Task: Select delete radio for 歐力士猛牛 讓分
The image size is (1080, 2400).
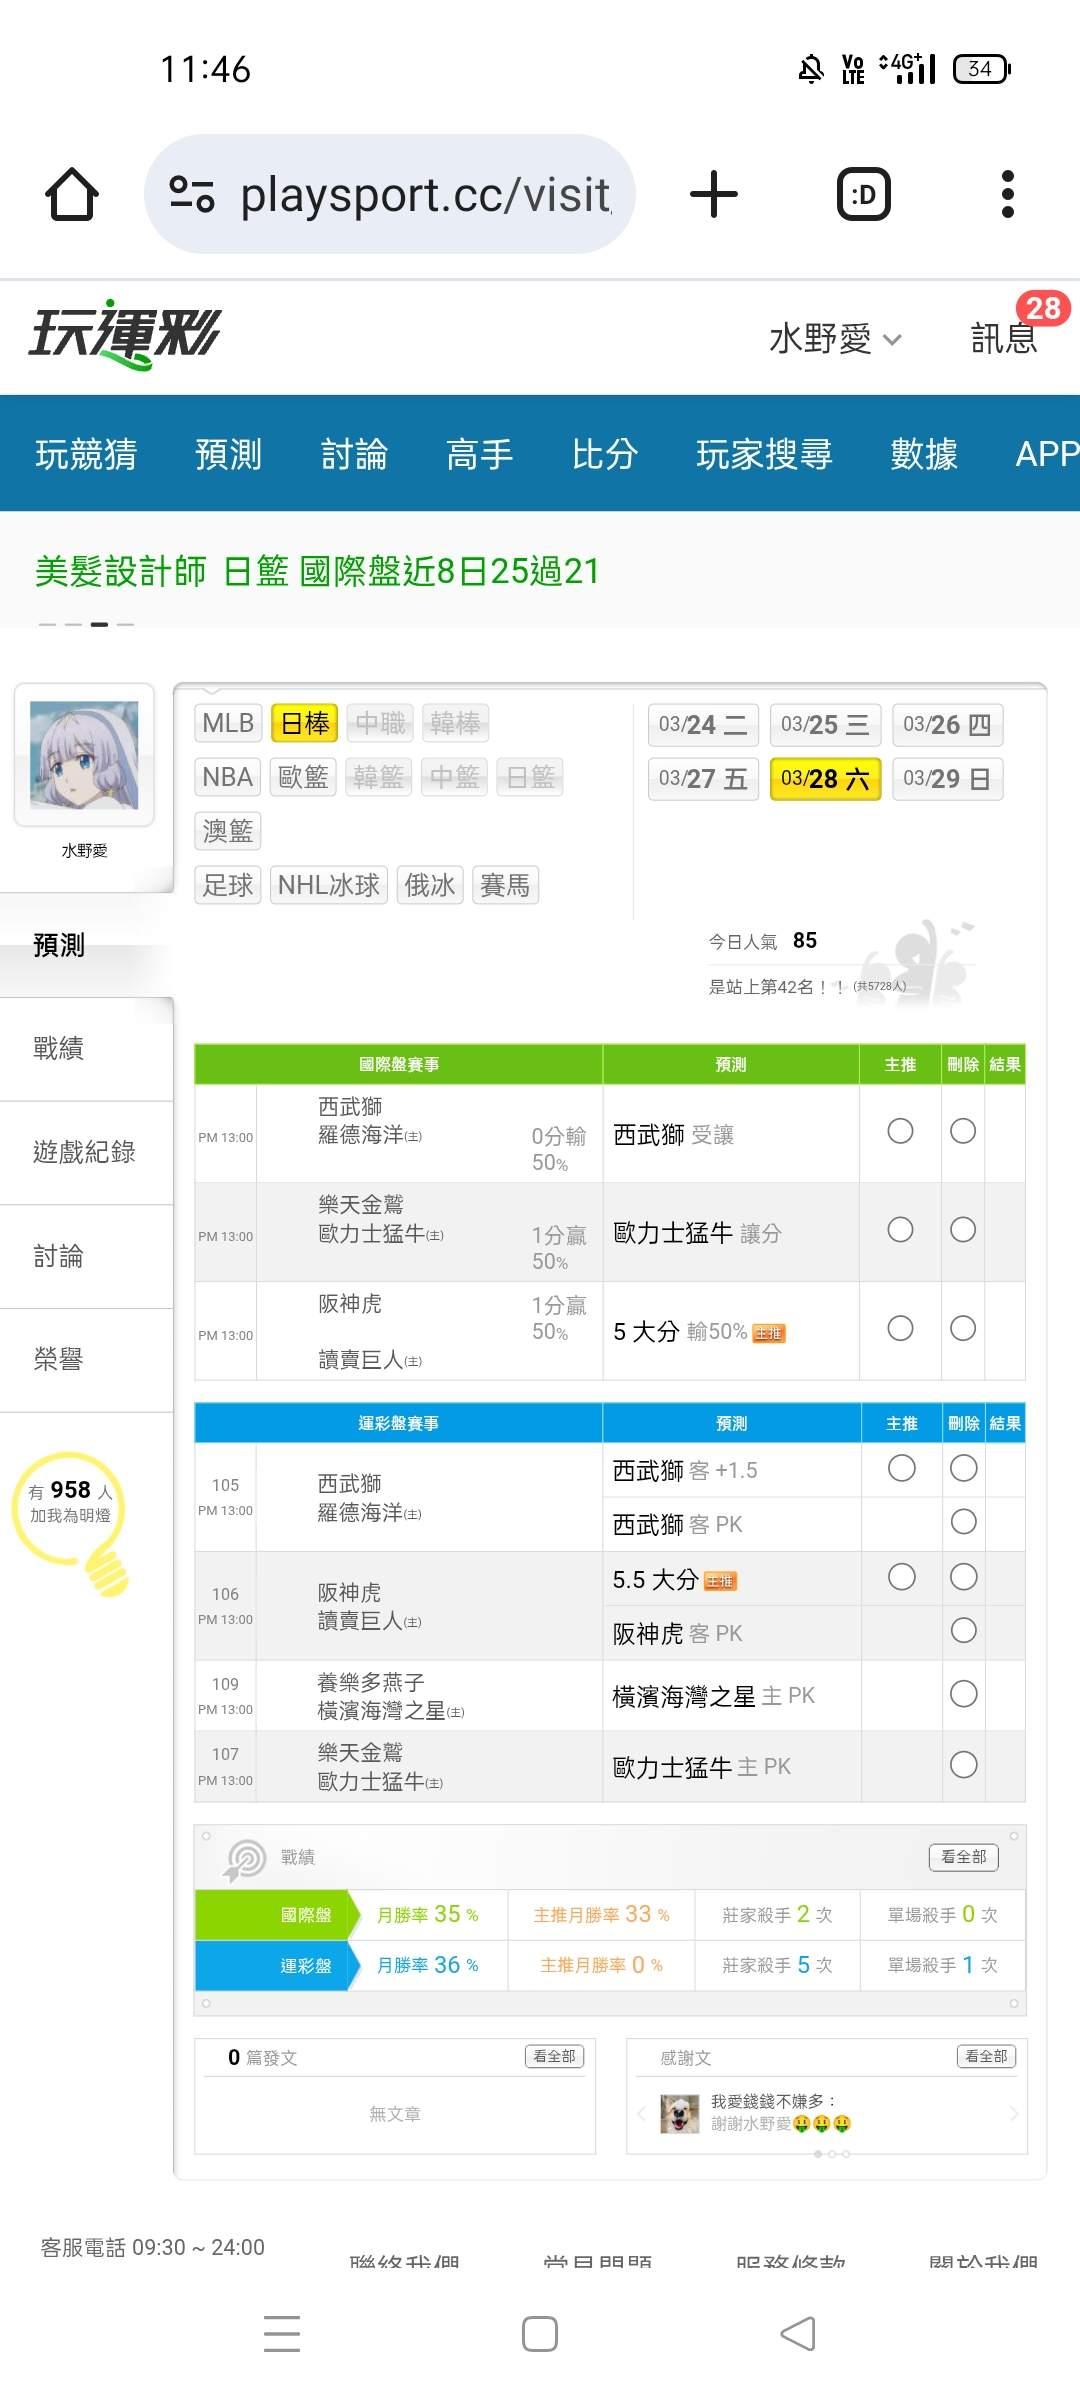Action: tap(963, 1230)
